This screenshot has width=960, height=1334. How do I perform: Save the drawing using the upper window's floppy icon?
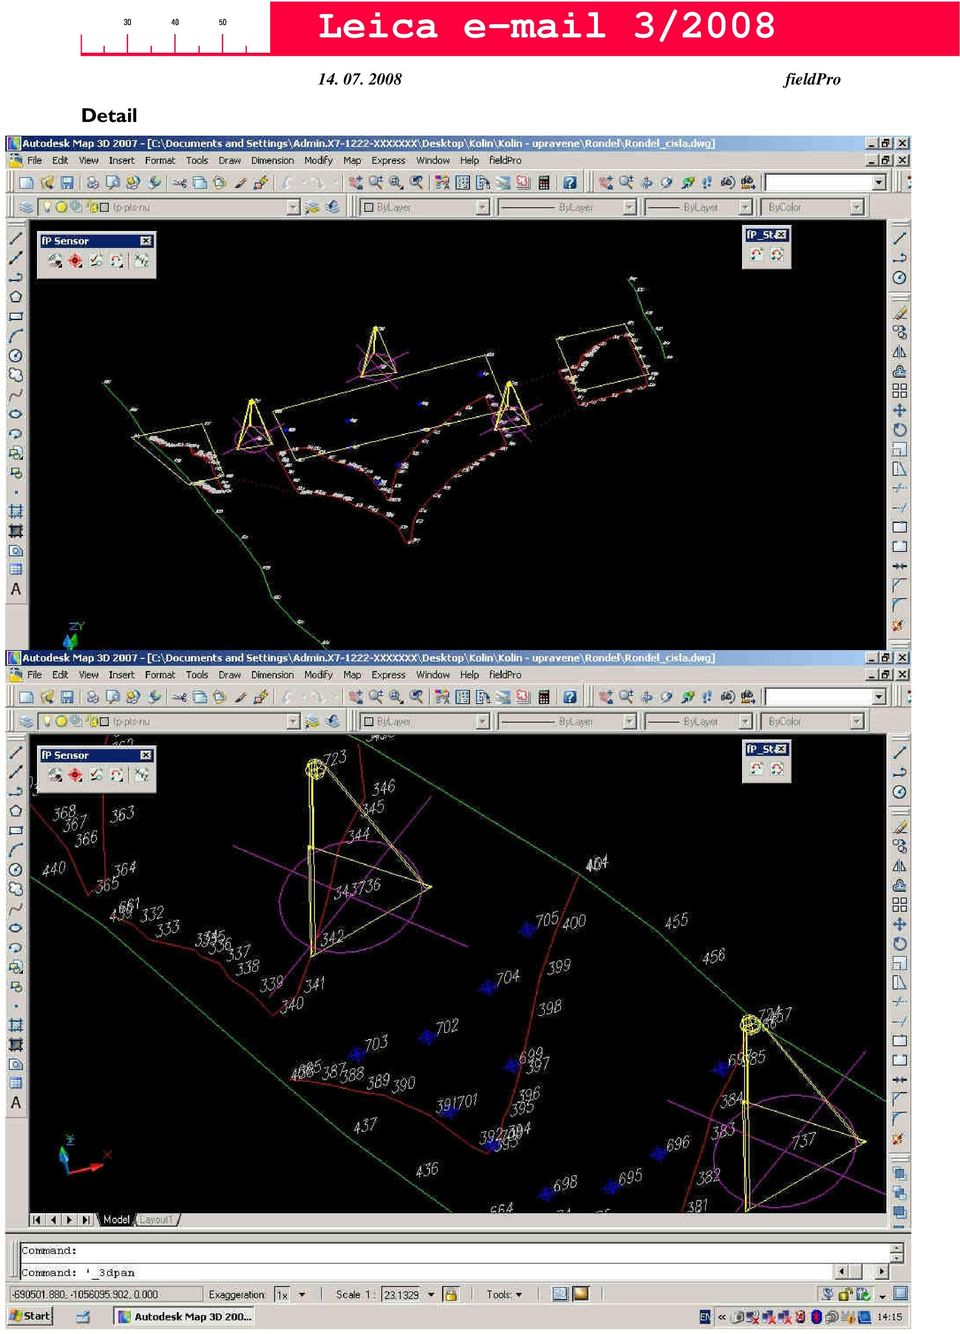point(67,182)
